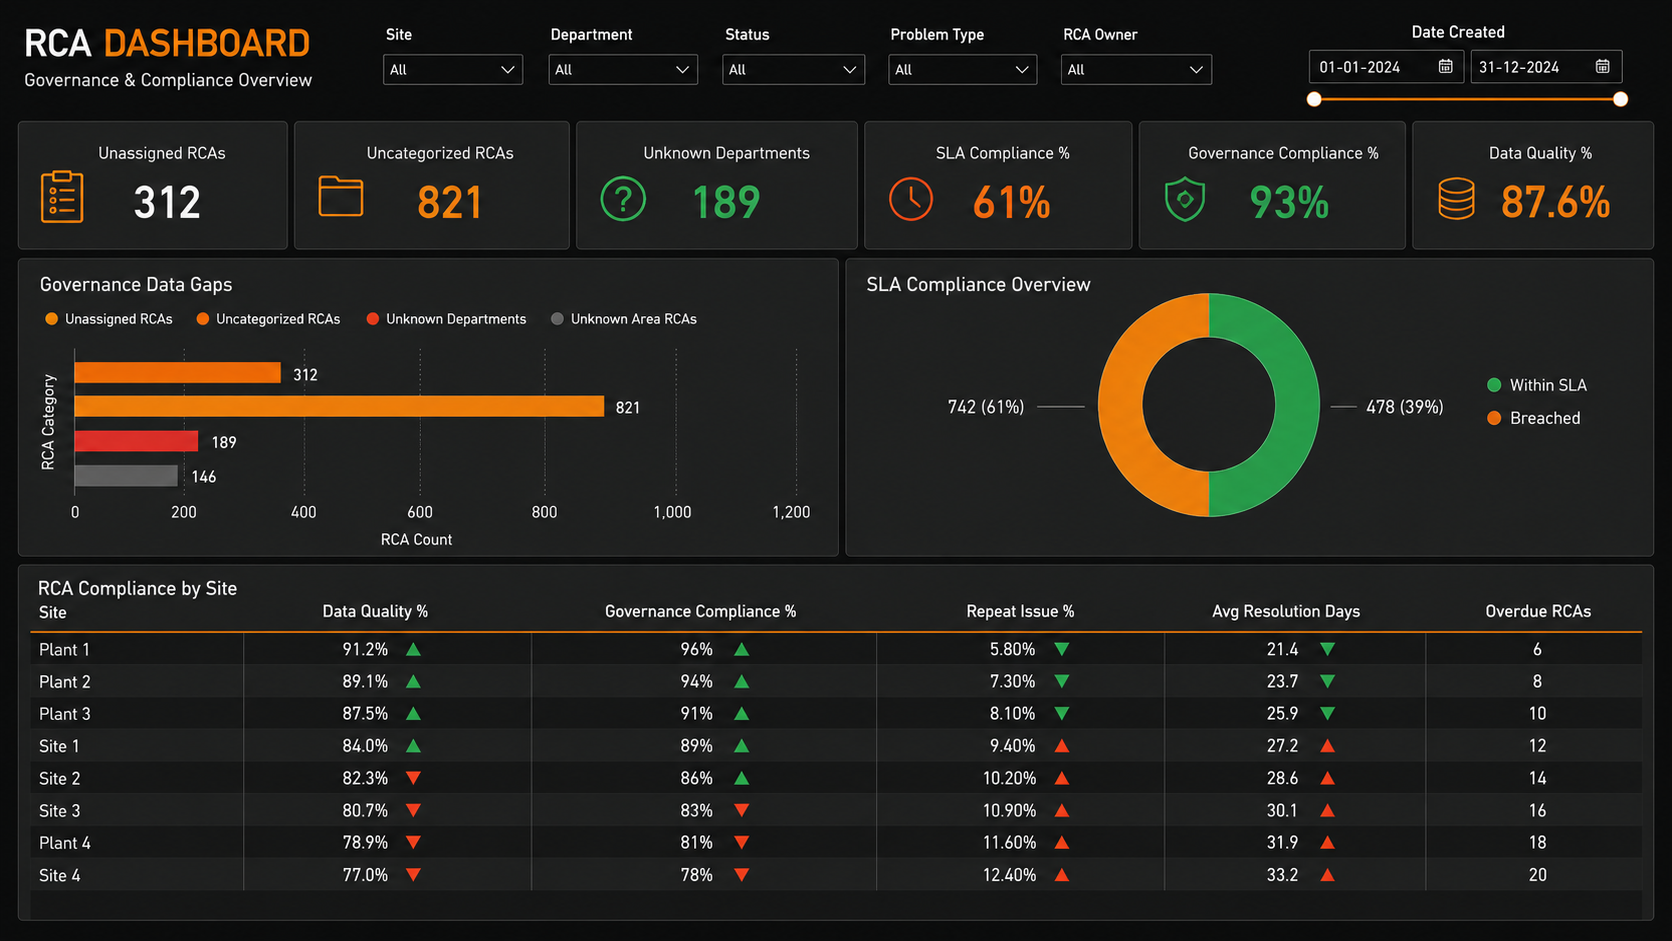Image resolution: width=1672 pixels, height=941 pixels.
Task: Open the end date calendar icon
Action: click(1602, 66)
